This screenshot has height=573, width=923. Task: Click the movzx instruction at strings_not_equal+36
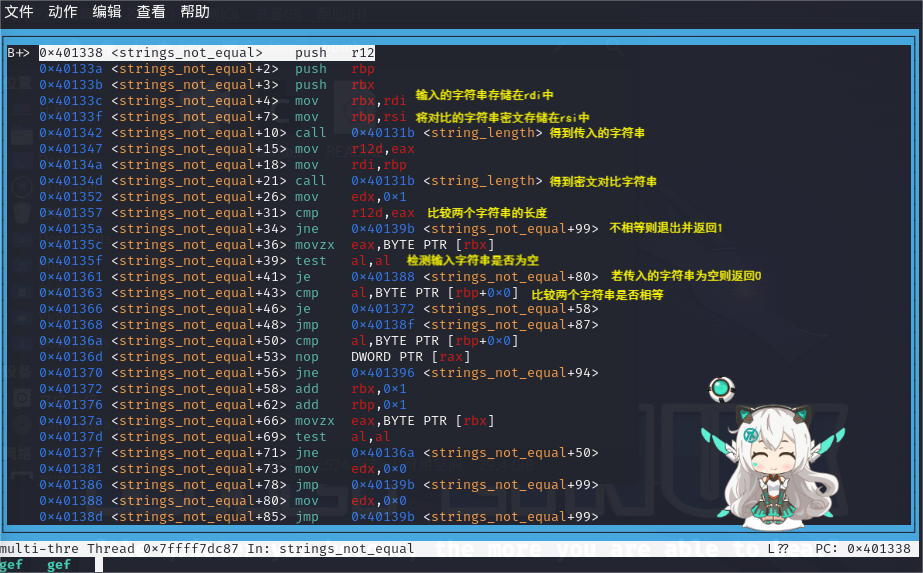[310, 245]
